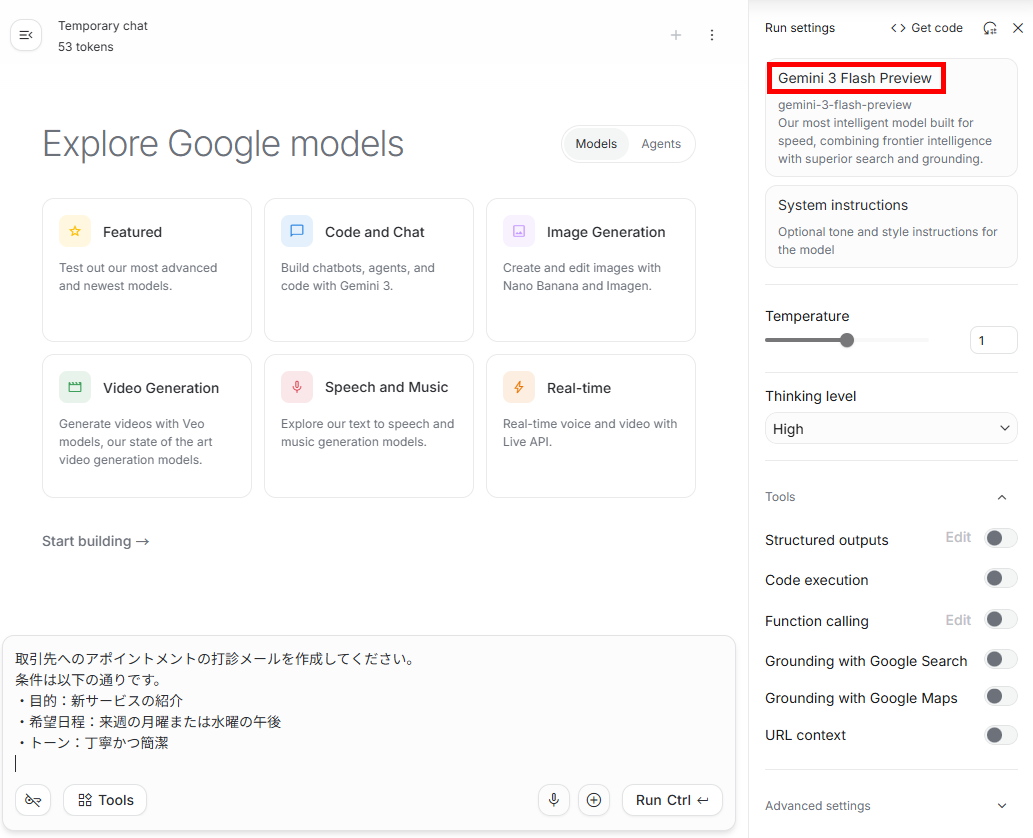Image resolution: width=1033 pixels, height=838 pixels.
Task: Collapse the left sidebar menu icon
Action: pyautogui.click(x=26, y=36)
